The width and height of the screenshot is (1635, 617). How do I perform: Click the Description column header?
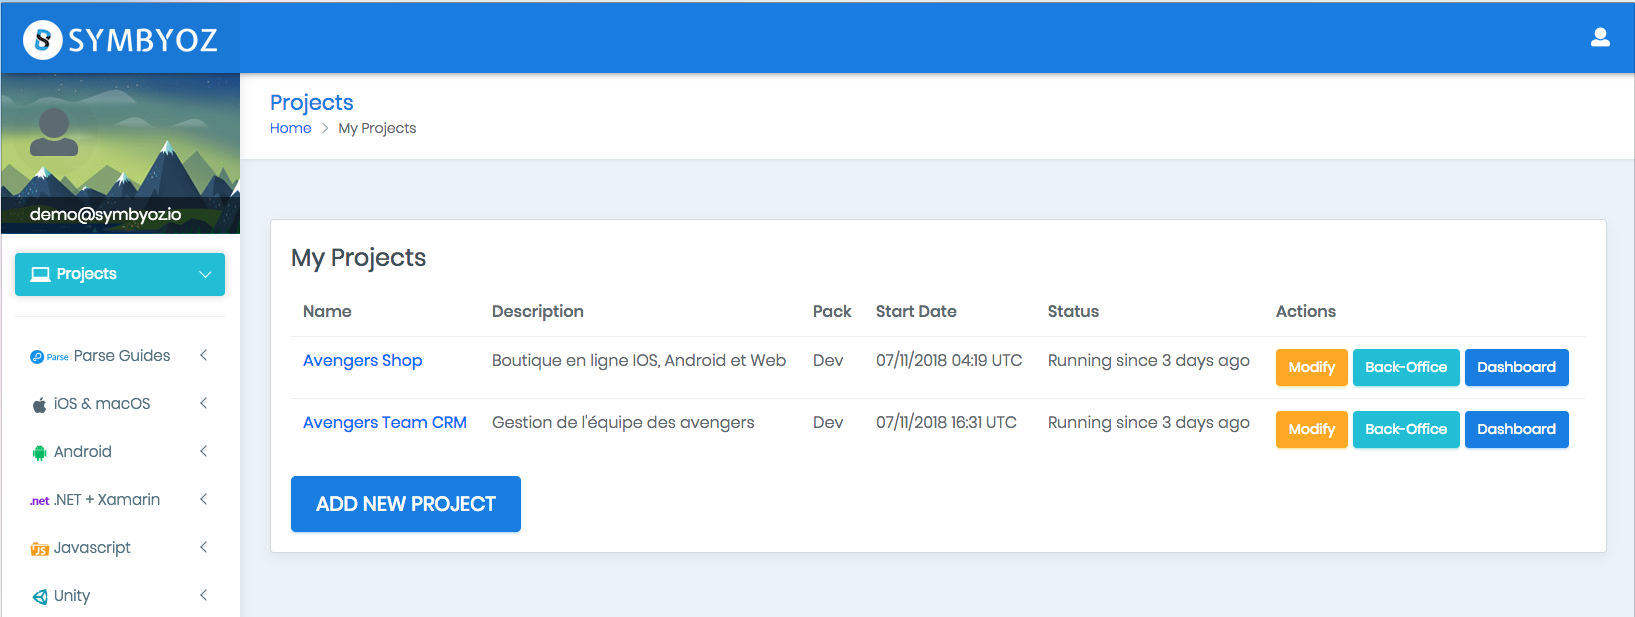(x=538, y=311)
